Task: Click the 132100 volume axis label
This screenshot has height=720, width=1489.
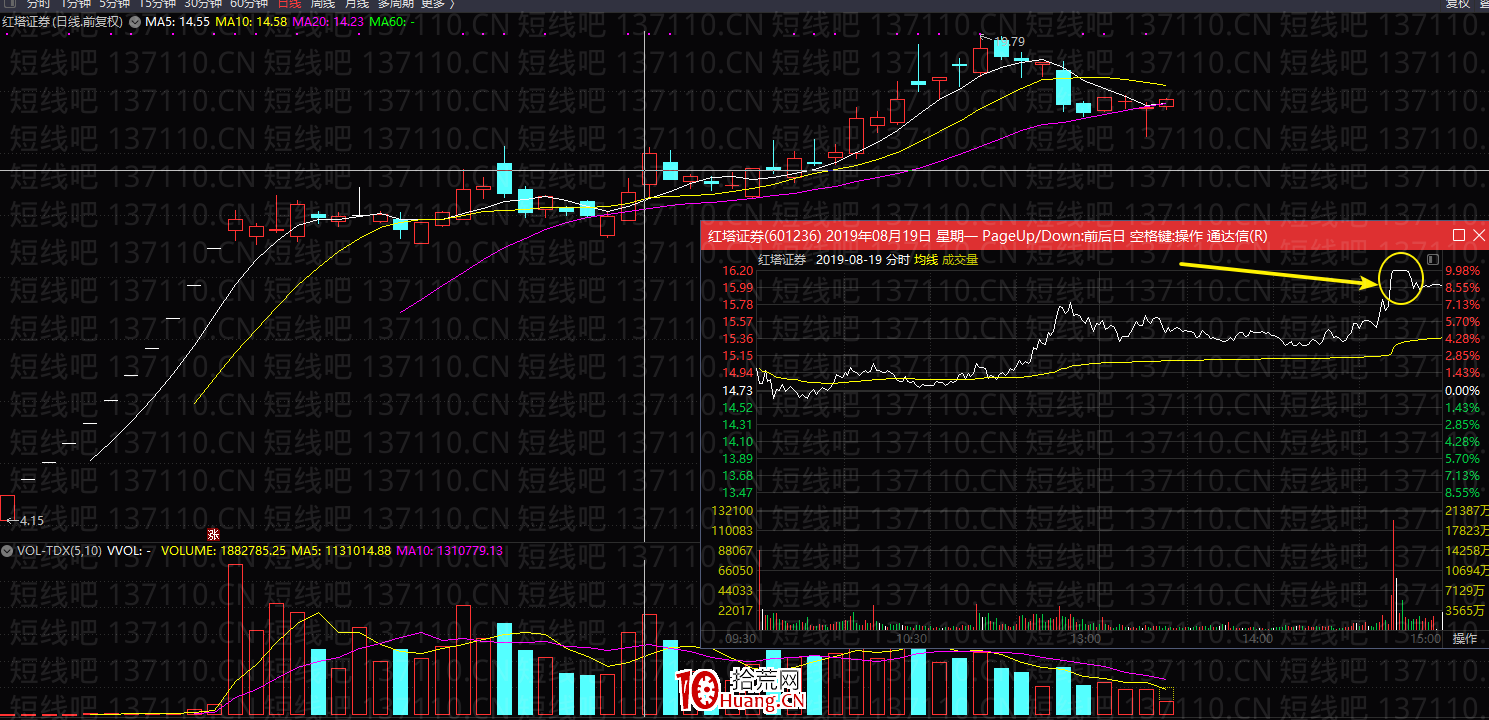Action: click(733, 510)
